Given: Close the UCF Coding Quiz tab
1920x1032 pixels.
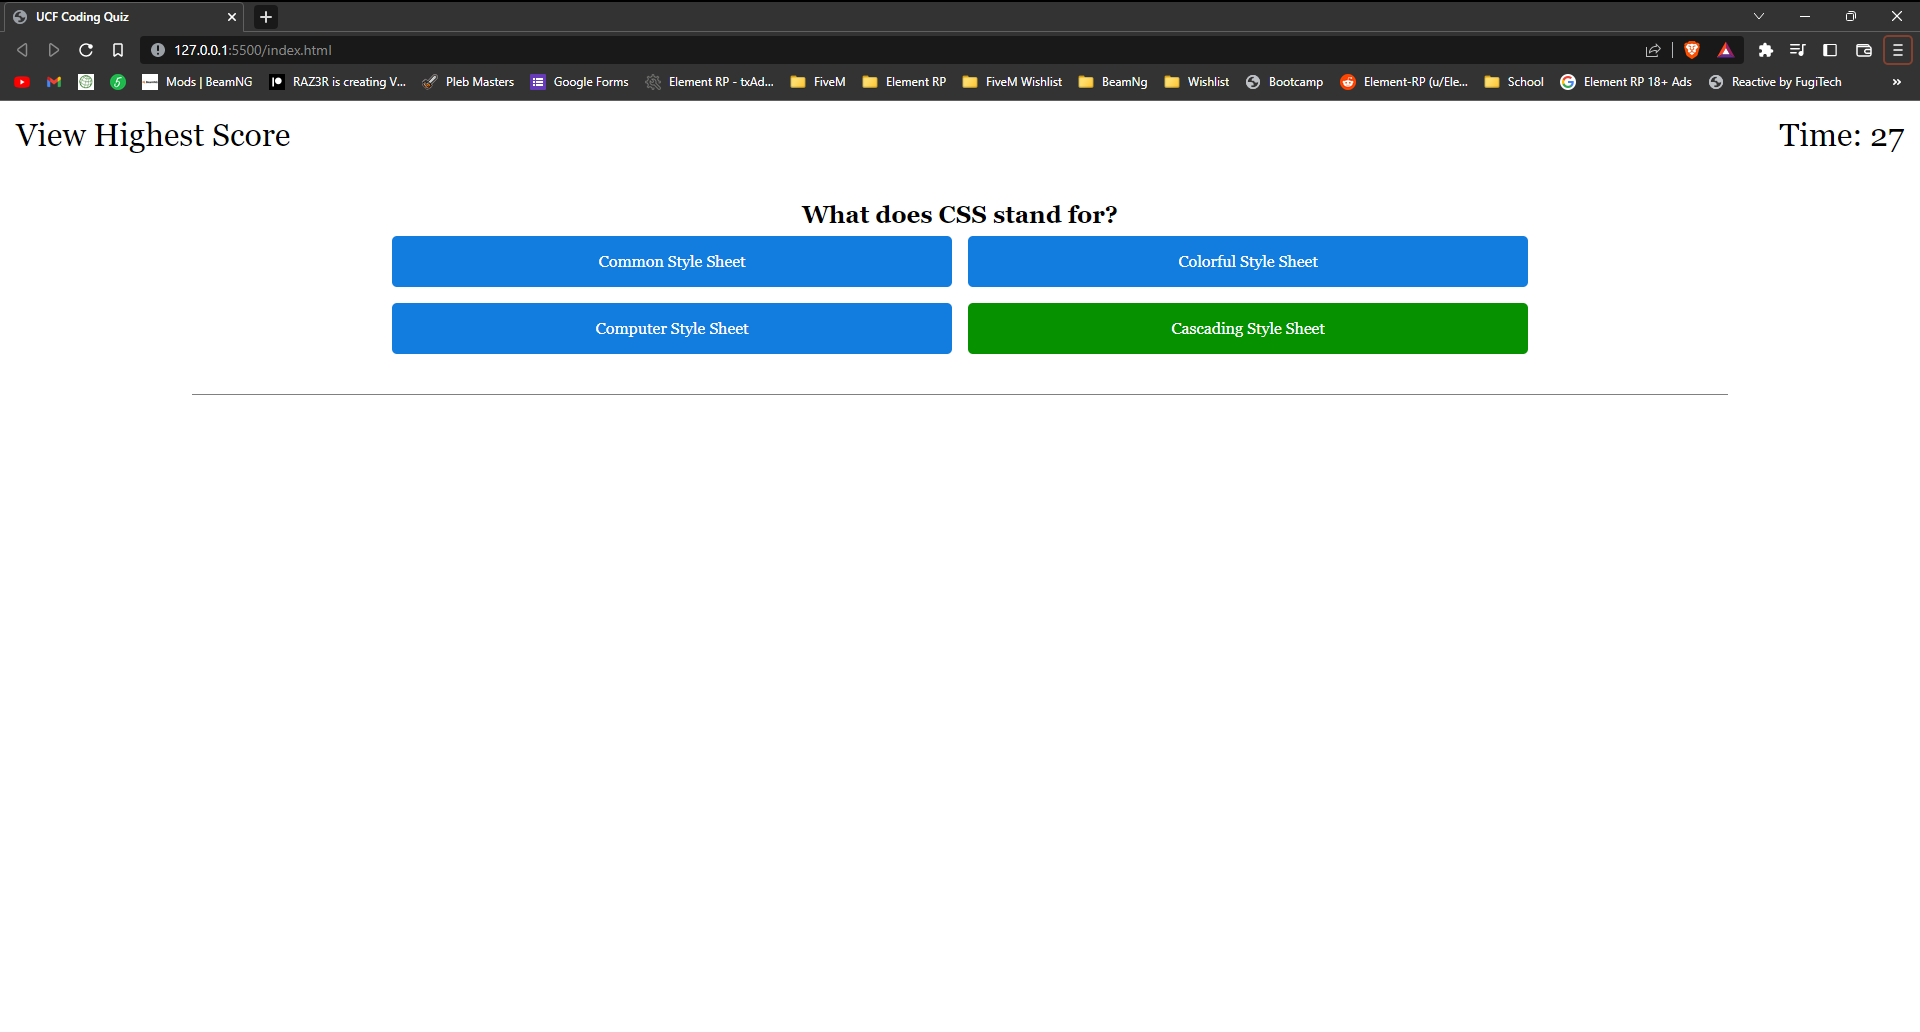Looking at the screenshot, I should click(x=232, y=17).
